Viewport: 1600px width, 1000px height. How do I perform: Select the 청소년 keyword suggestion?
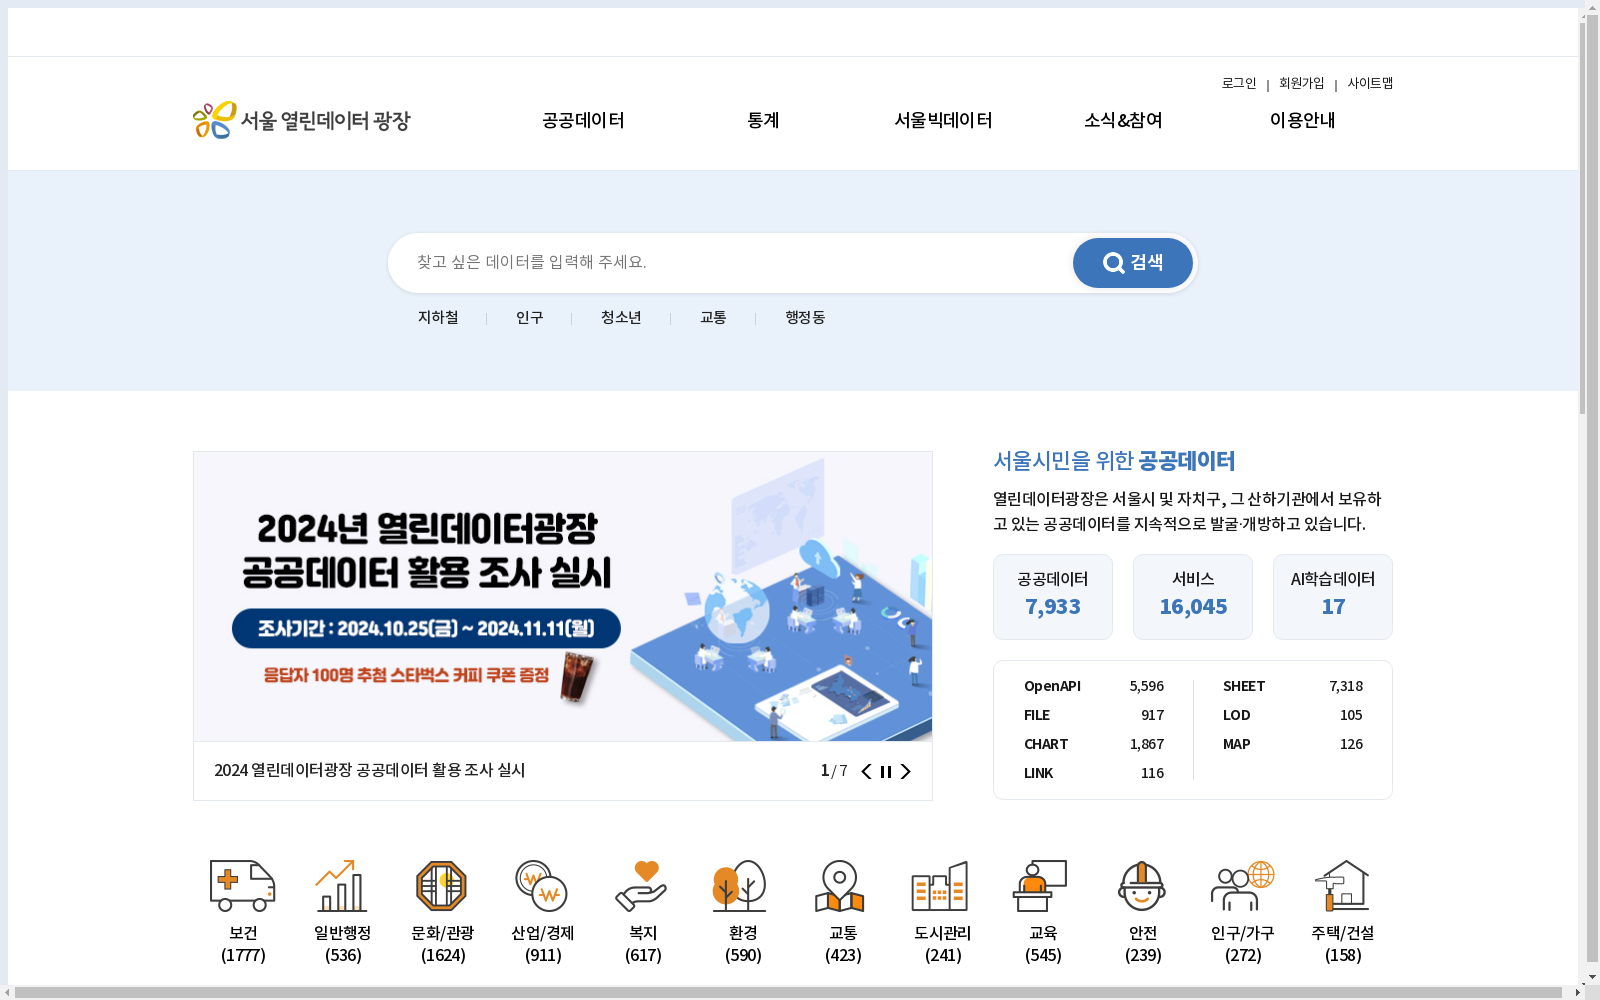tap(621, 317)
